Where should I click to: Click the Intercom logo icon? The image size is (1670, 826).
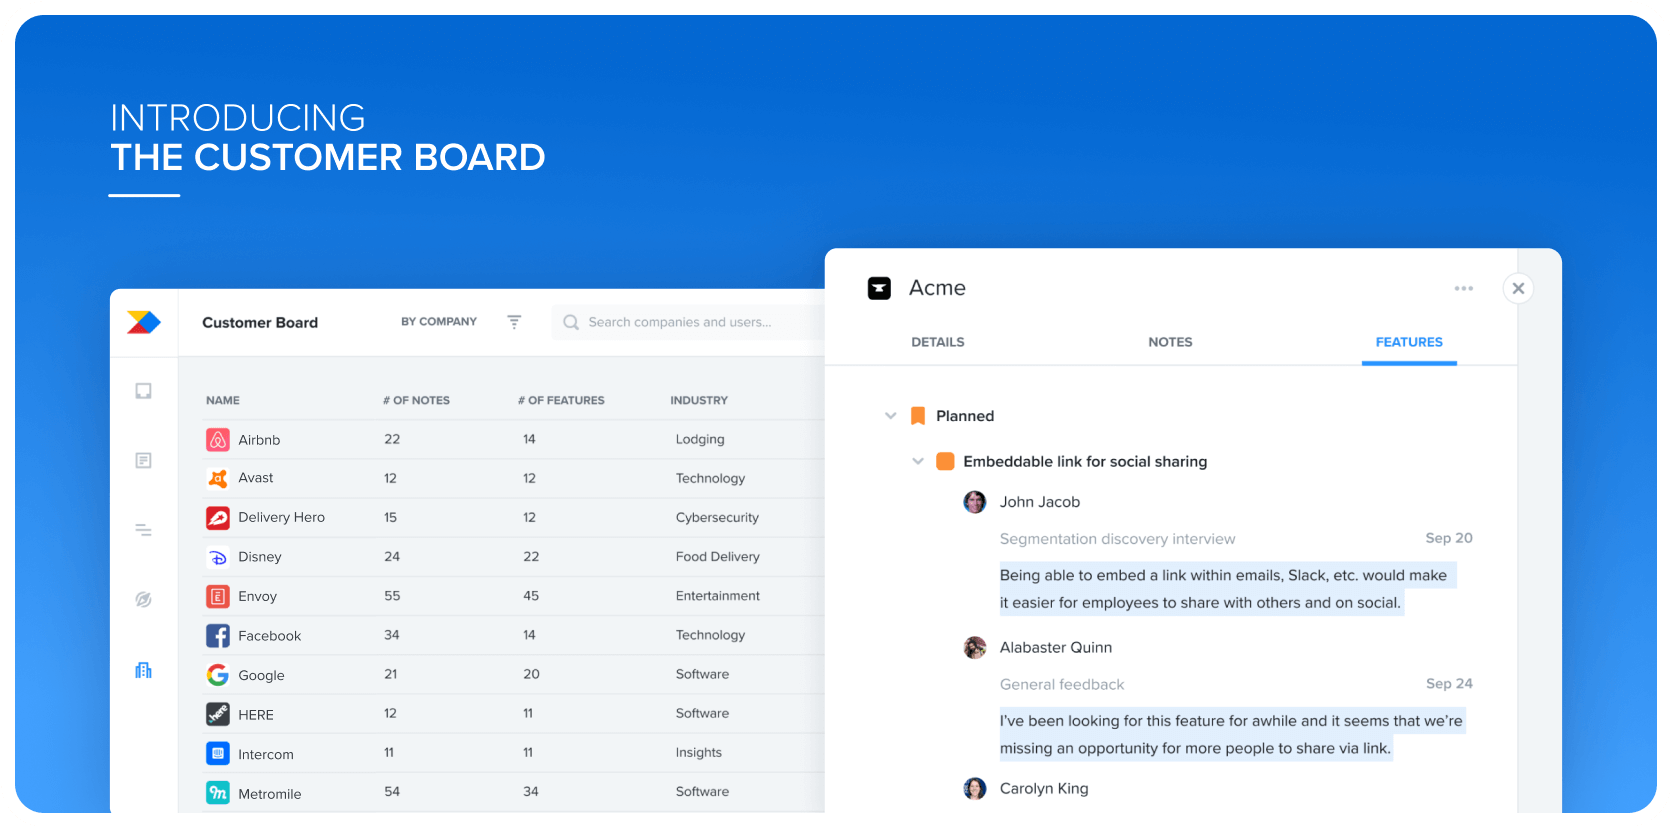pos(218,753)
